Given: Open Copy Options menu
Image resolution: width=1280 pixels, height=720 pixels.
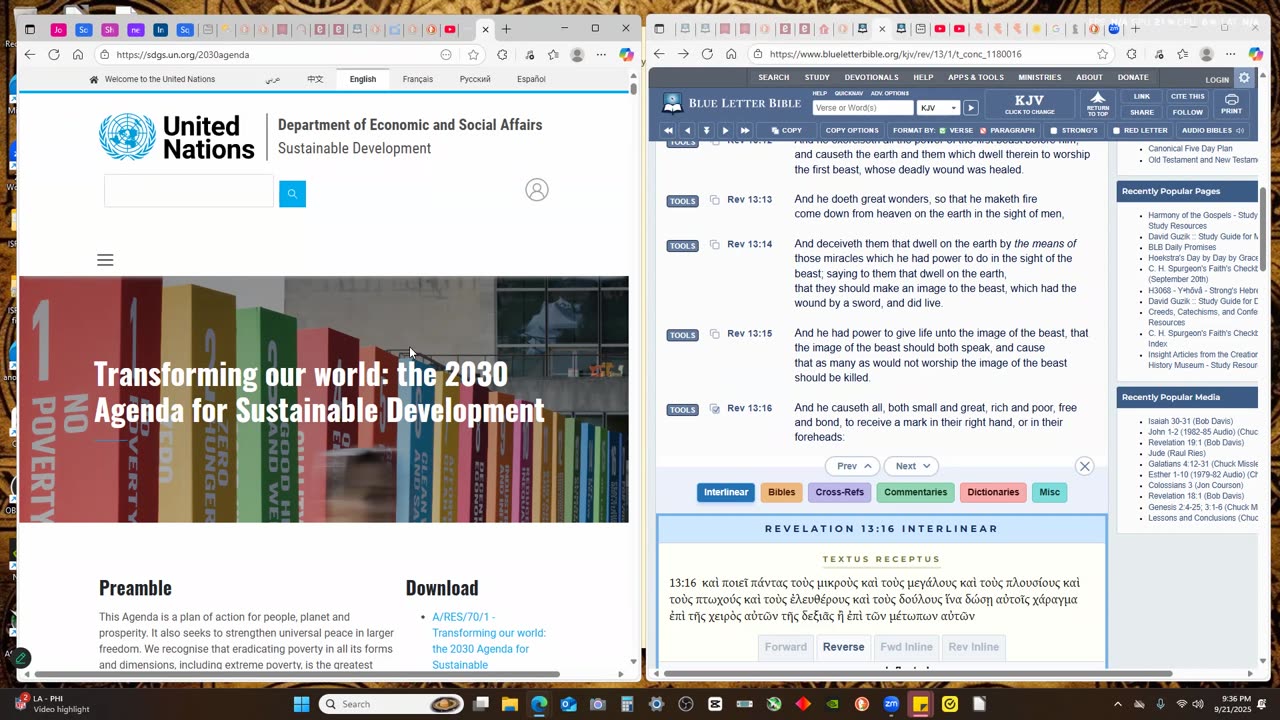Looking at the screenshot, I should tap(852, 131).
